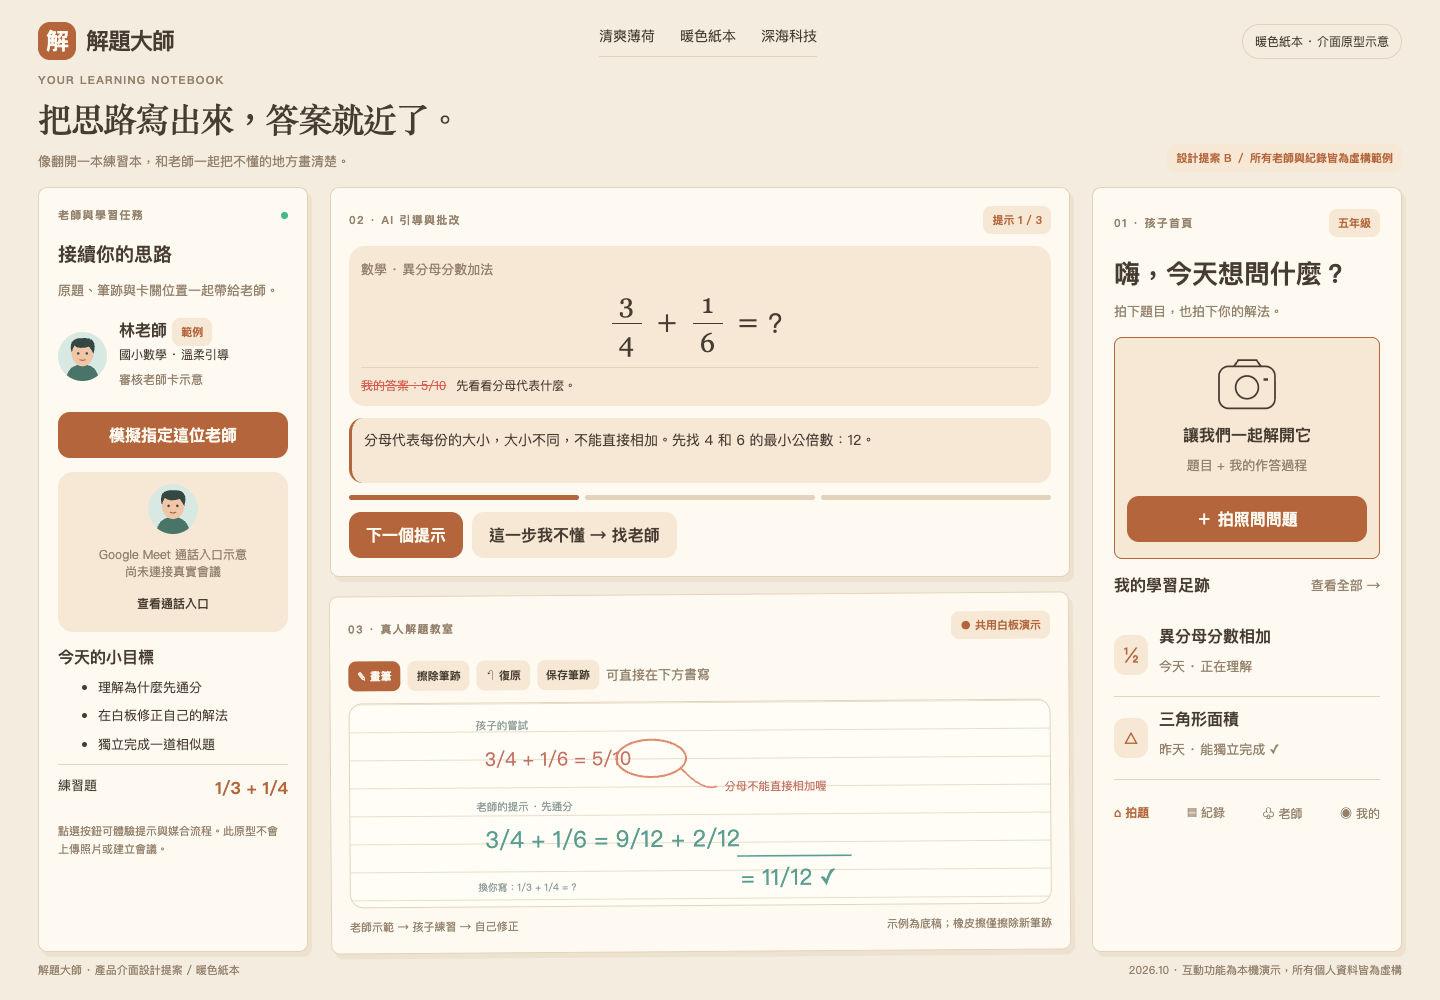Open 三角形面積 learning record
This screenshot has width=1440, height=1000.
pyautogui.click(x=1247, y=734)
